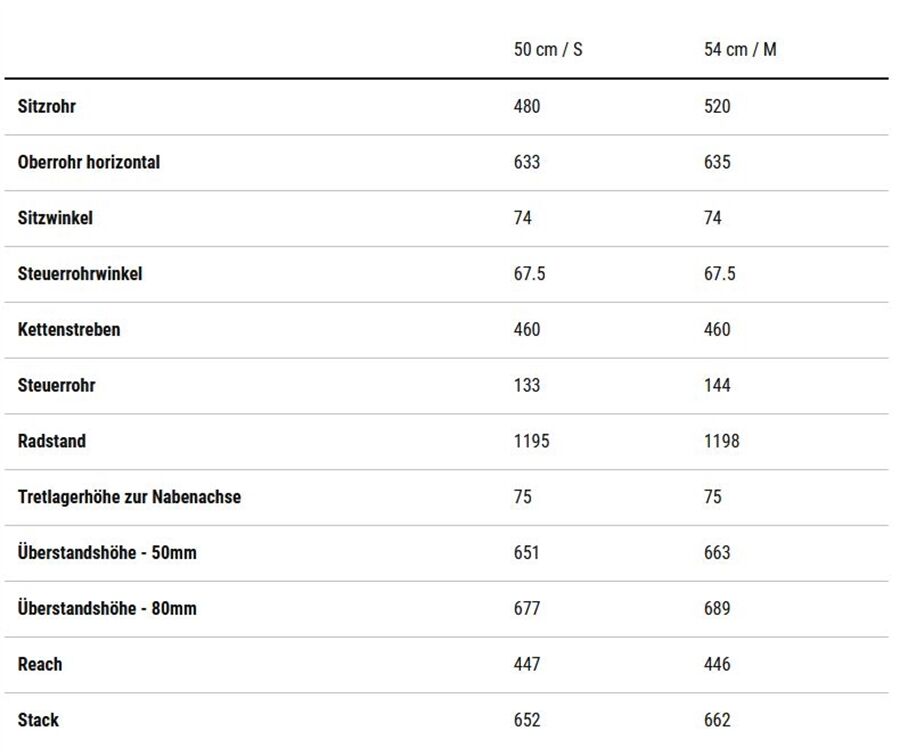Select Reach value 447 for size S
This screenshot has height=756, width=900.
(527, 664)
